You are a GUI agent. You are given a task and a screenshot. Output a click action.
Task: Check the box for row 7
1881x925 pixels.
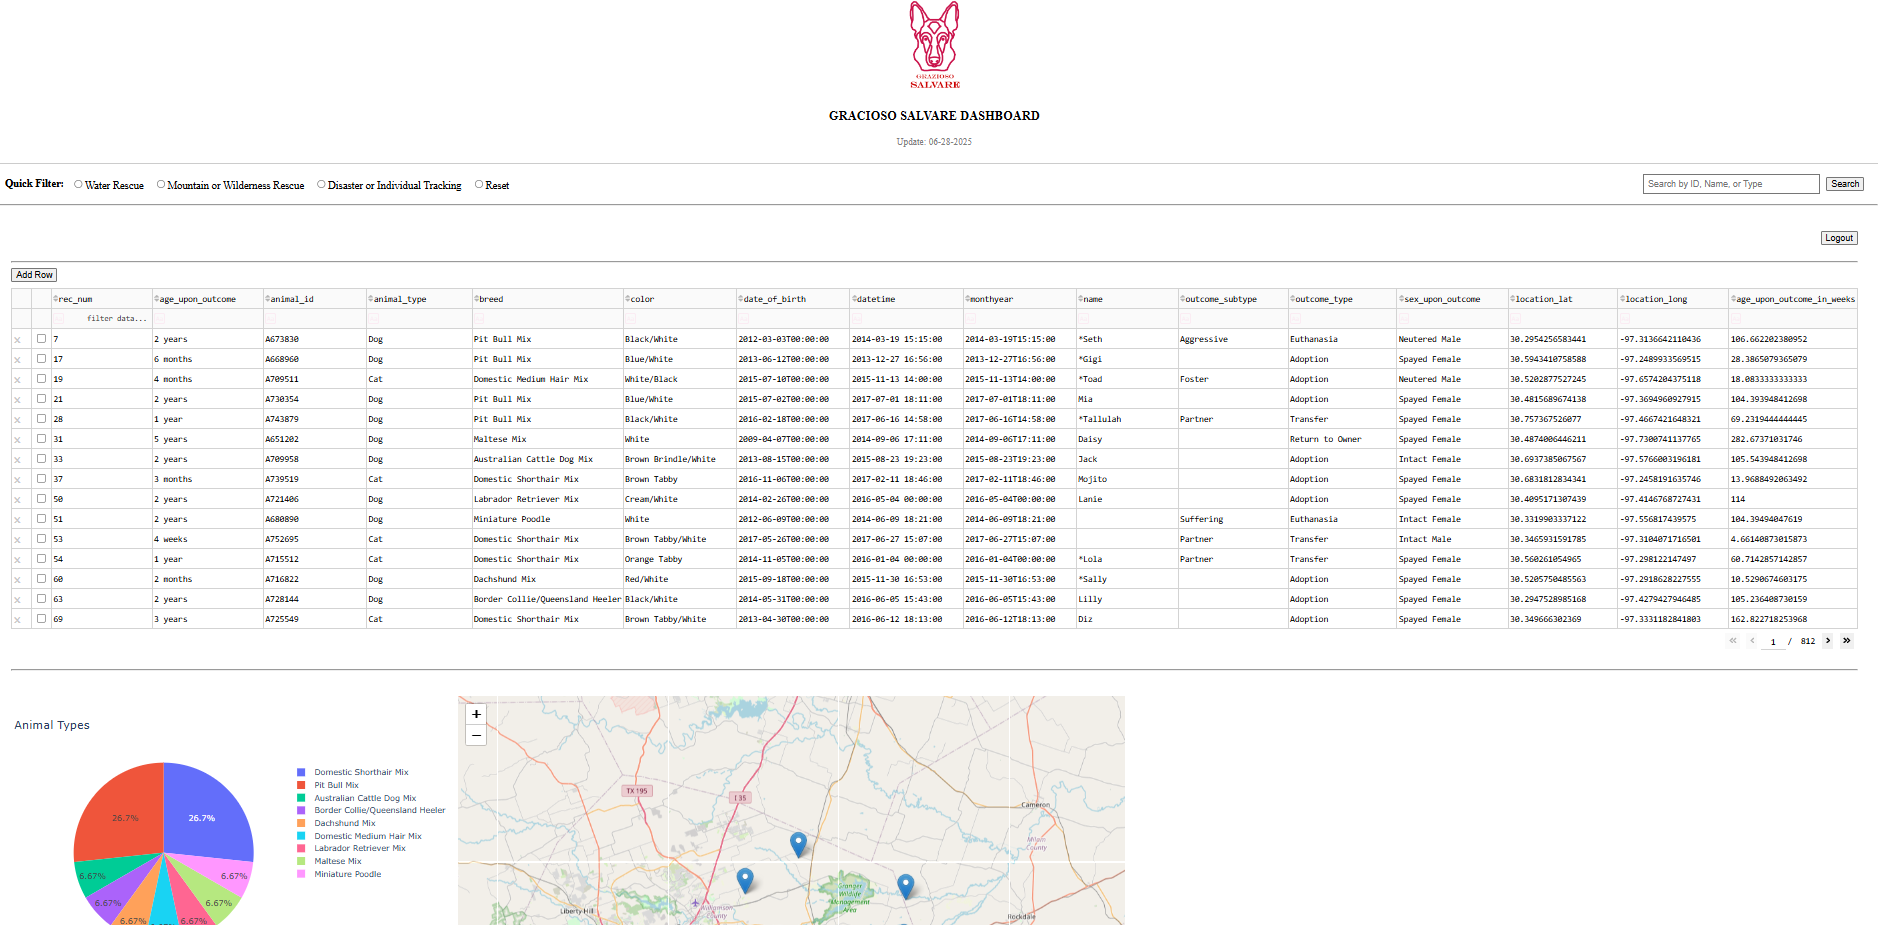pyautogui.click(x=41, y=338)
